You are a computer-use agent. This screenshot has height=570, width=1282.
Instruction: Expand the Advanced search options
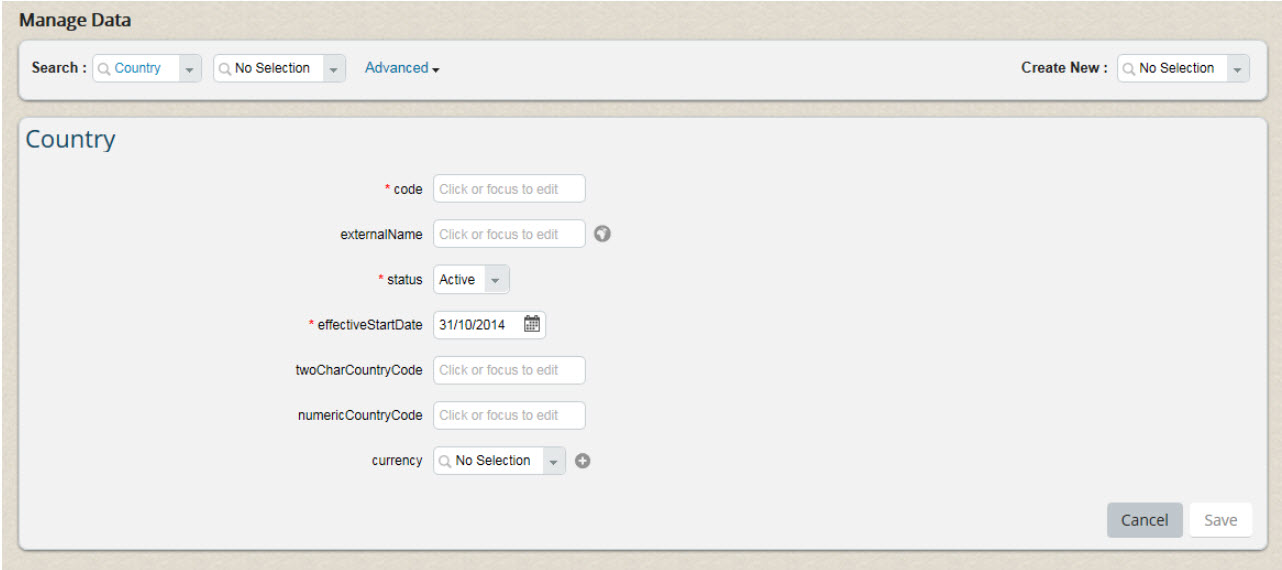pyautogui.click(x=403, y=68)
